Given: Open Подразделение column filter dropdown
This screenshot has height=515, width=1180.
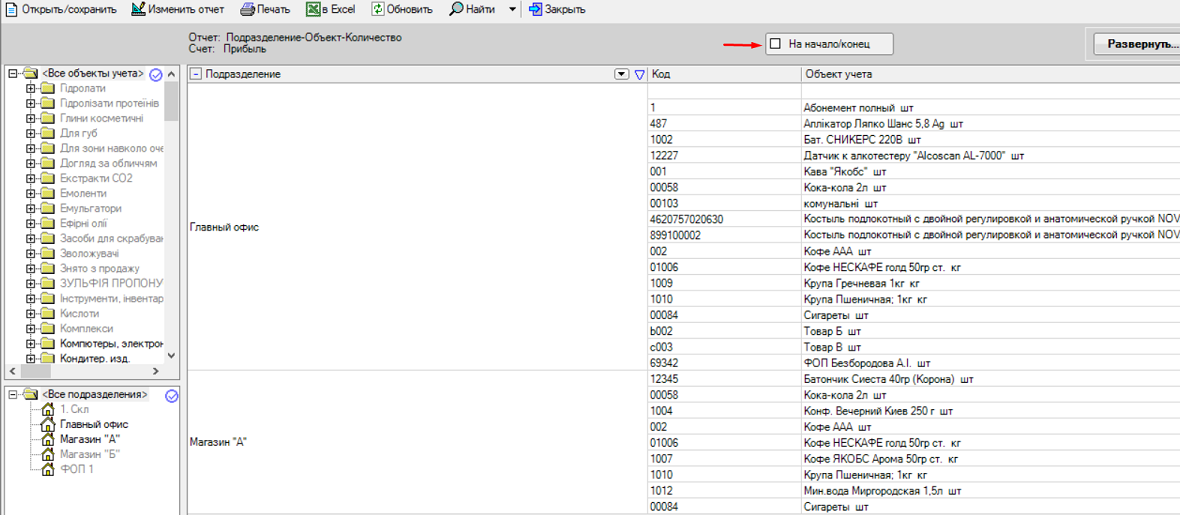Looking at the screenshot, I should [622, 74].
